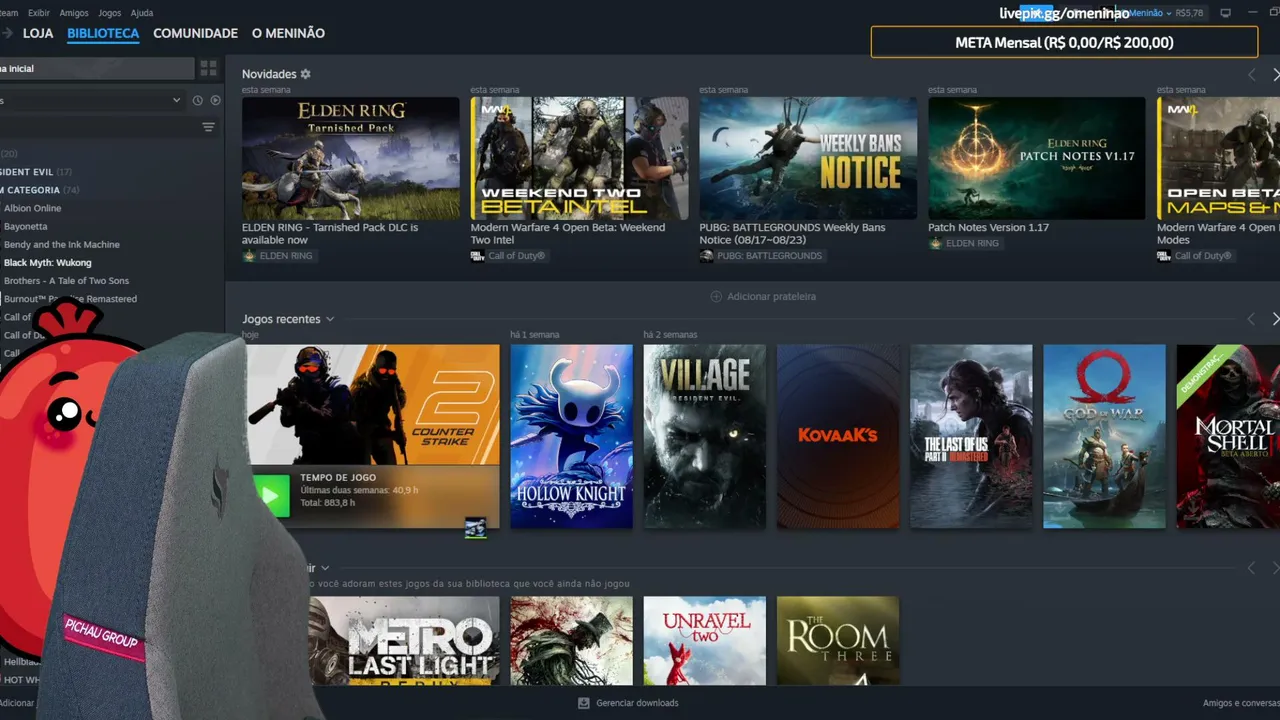Open Modern Warfare 4 Weekend Two Beta Intel news
The image size is (1280, 720).
point(580,158)
